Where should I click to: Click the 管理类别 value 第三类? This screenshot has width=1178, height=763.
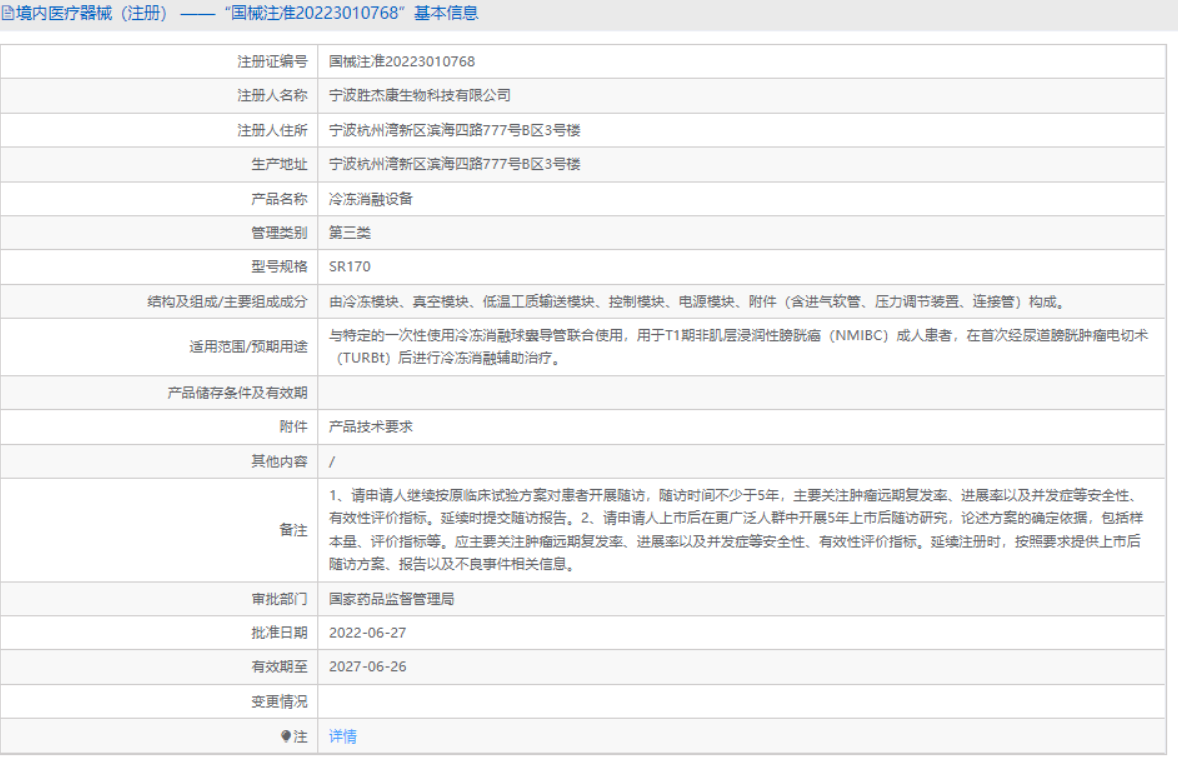coord(353,232)
